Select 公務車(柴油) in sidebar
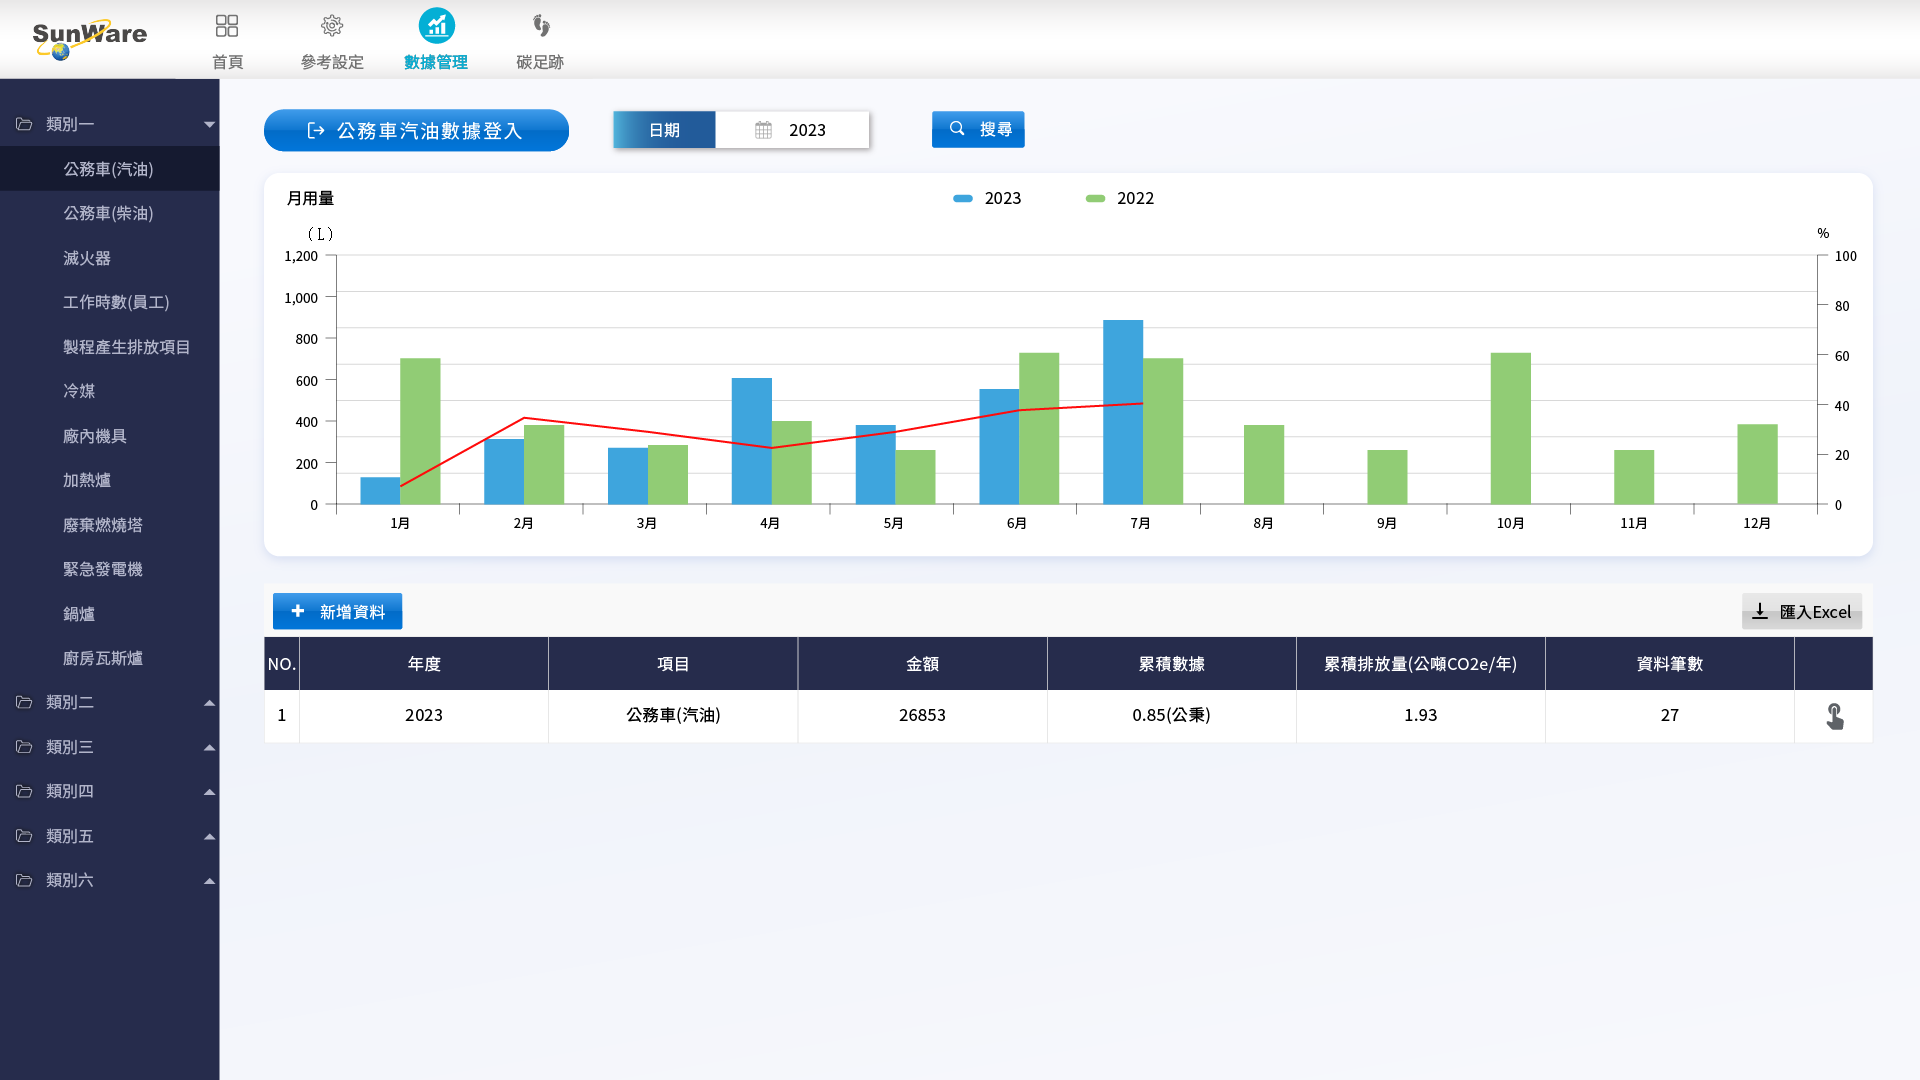The image size is (1920, 1080). pyautogui.click(x=108, y=213)
